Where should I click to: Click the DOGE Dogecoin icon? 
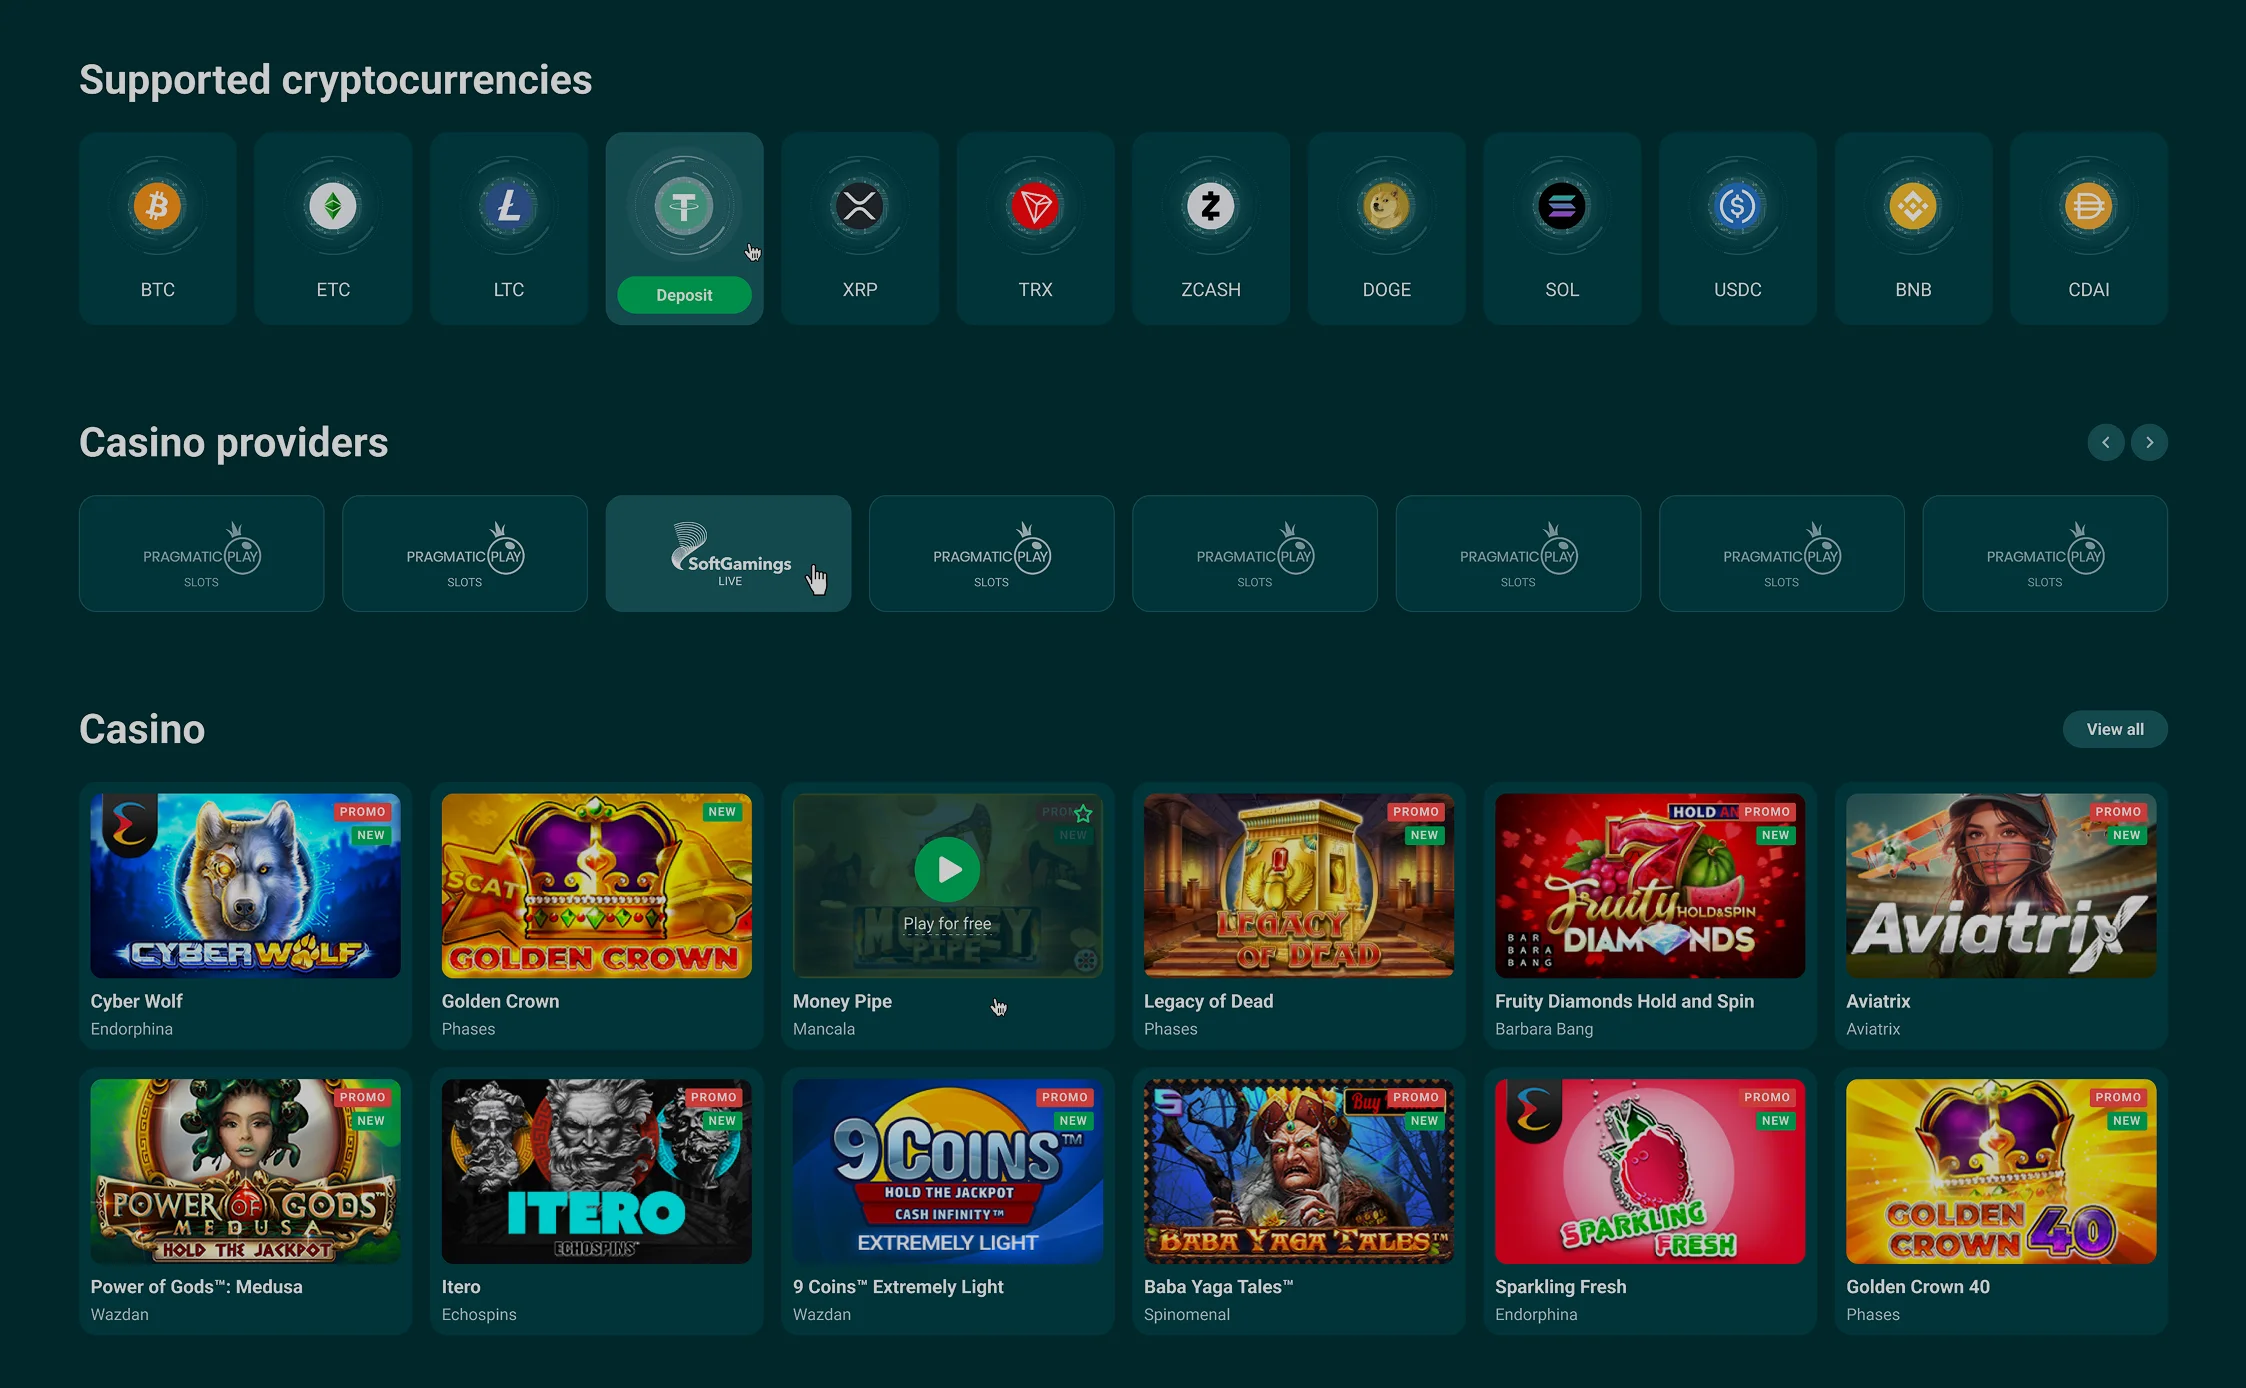coord(1386,207)
